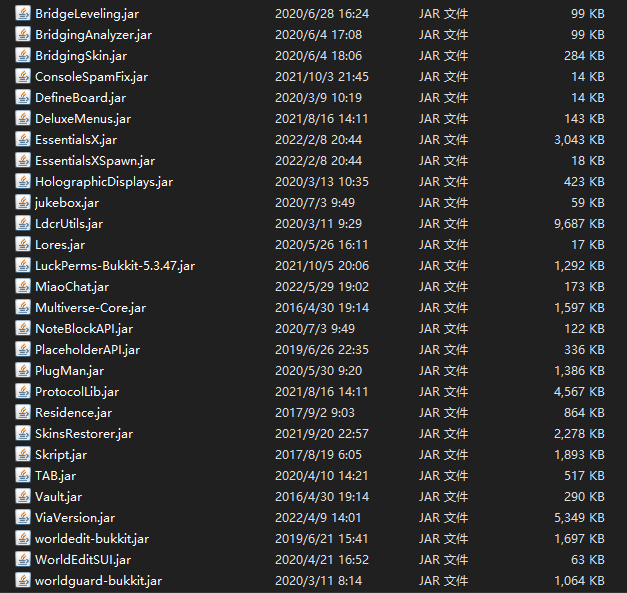The width and height of the screenshot is (627, 593).
Task: Select the file name ViaVersion.jar
Action: click(75, 518)
